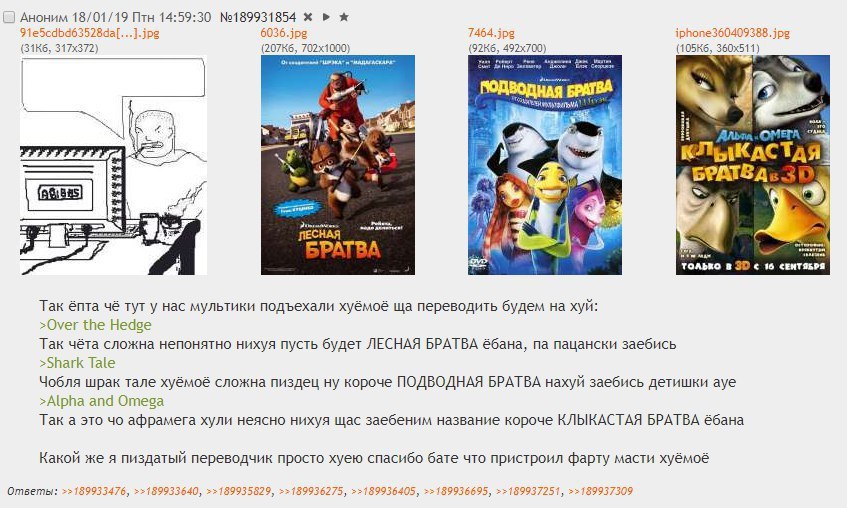Open file link 7464.jpg
The width and height of the screenshot is (847, 508).
(491, 33)
